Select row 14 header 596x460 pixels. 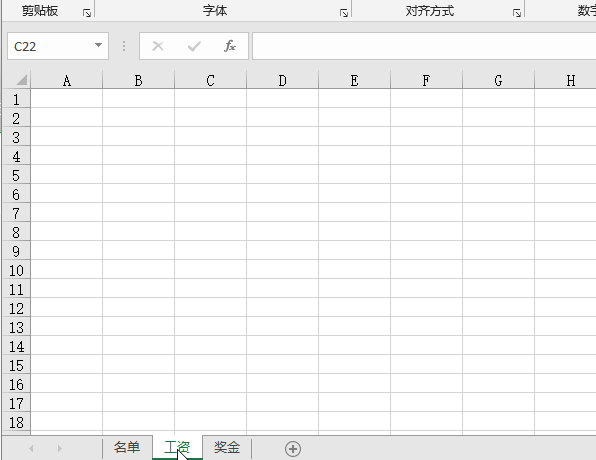[x=16, y=346]
